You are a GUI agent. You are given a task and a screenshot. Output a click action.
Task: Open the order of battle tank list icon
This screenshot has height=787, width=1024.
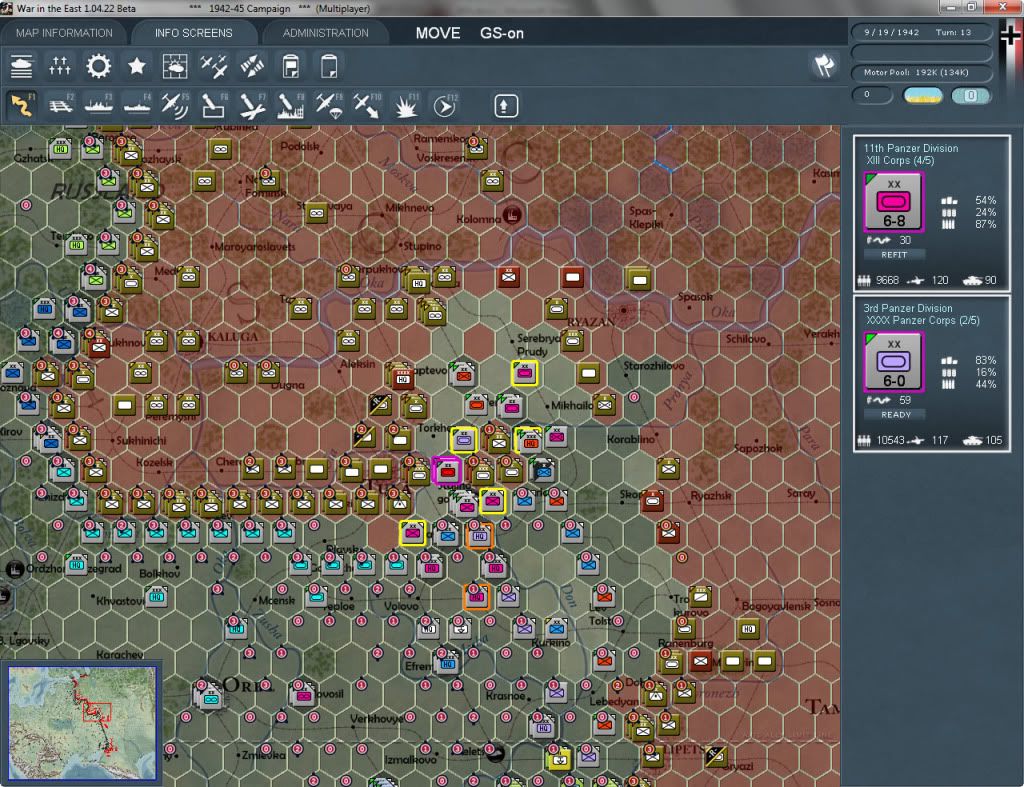(x=22, y=67)
